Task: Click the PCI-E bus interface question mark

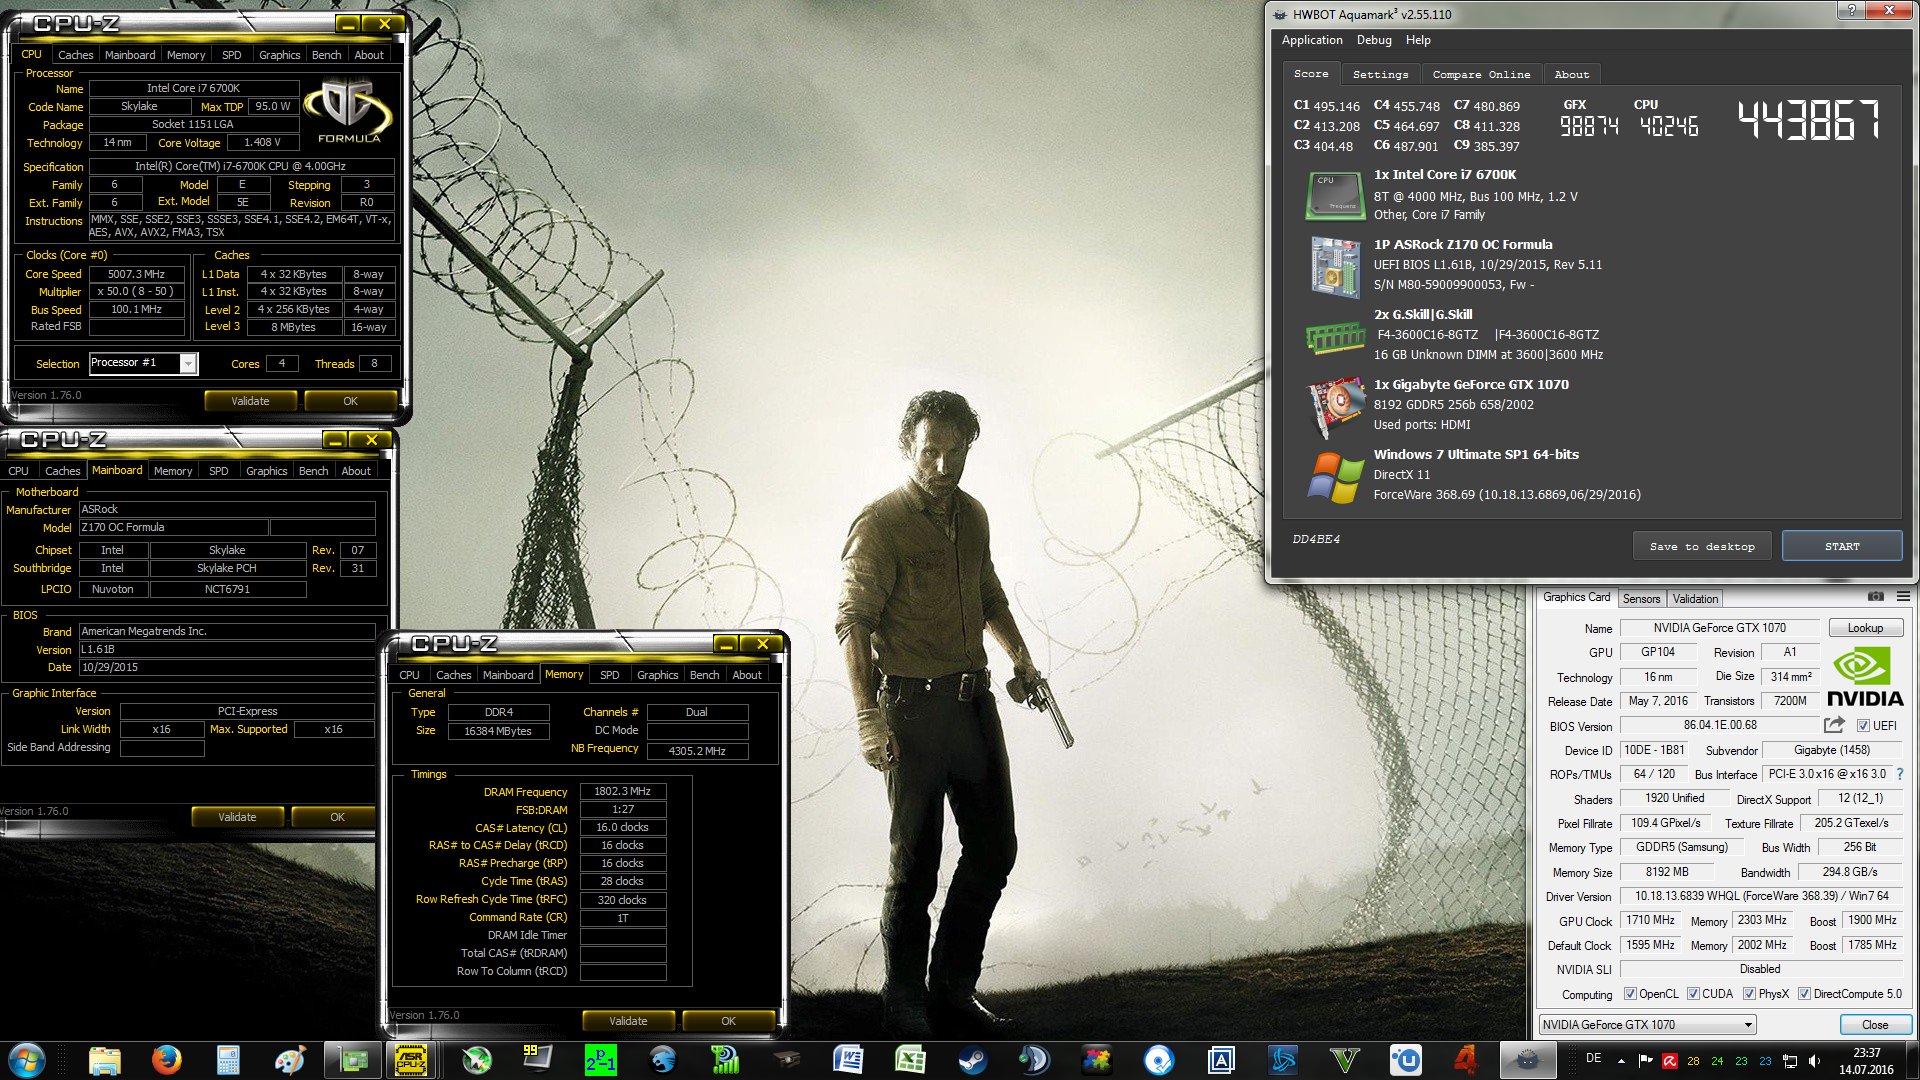Action: [x=1900, y=774]
